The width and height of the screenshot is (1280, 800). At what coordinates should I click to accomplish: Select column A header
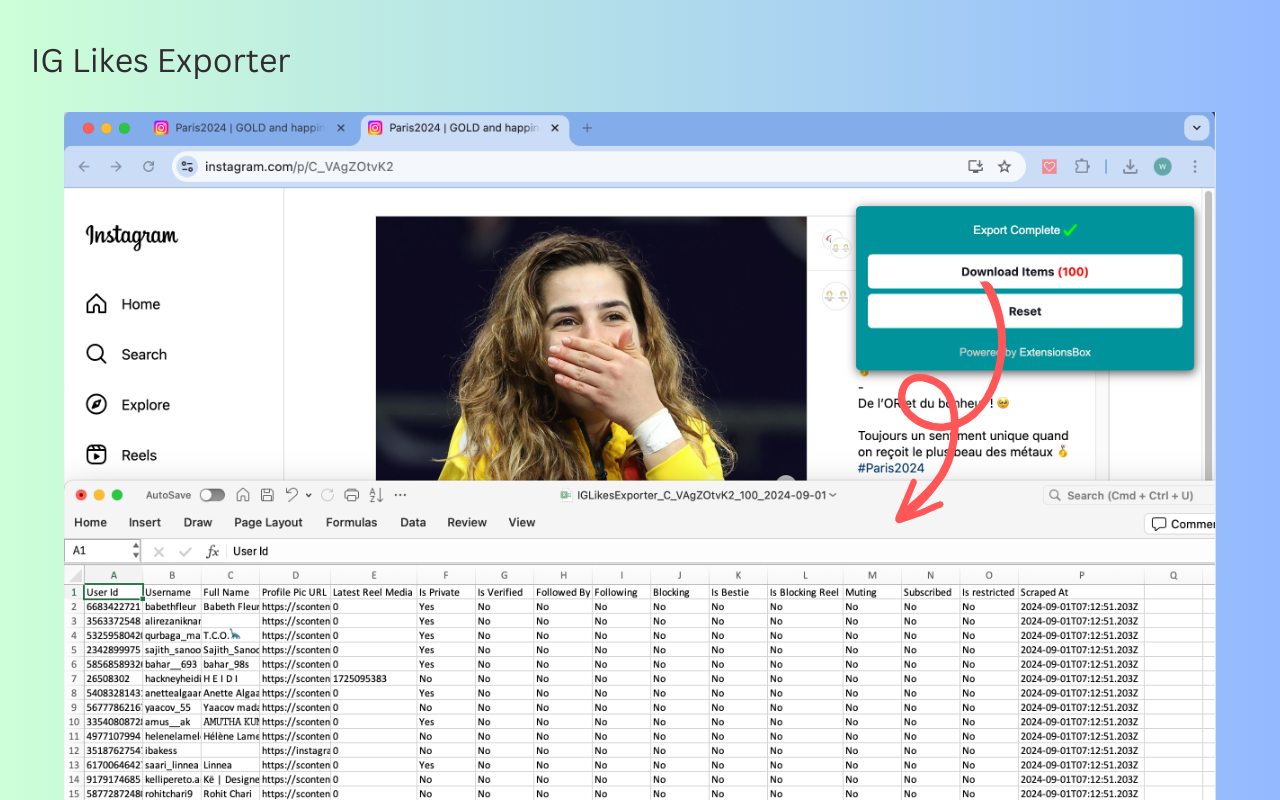coord(113,575)
